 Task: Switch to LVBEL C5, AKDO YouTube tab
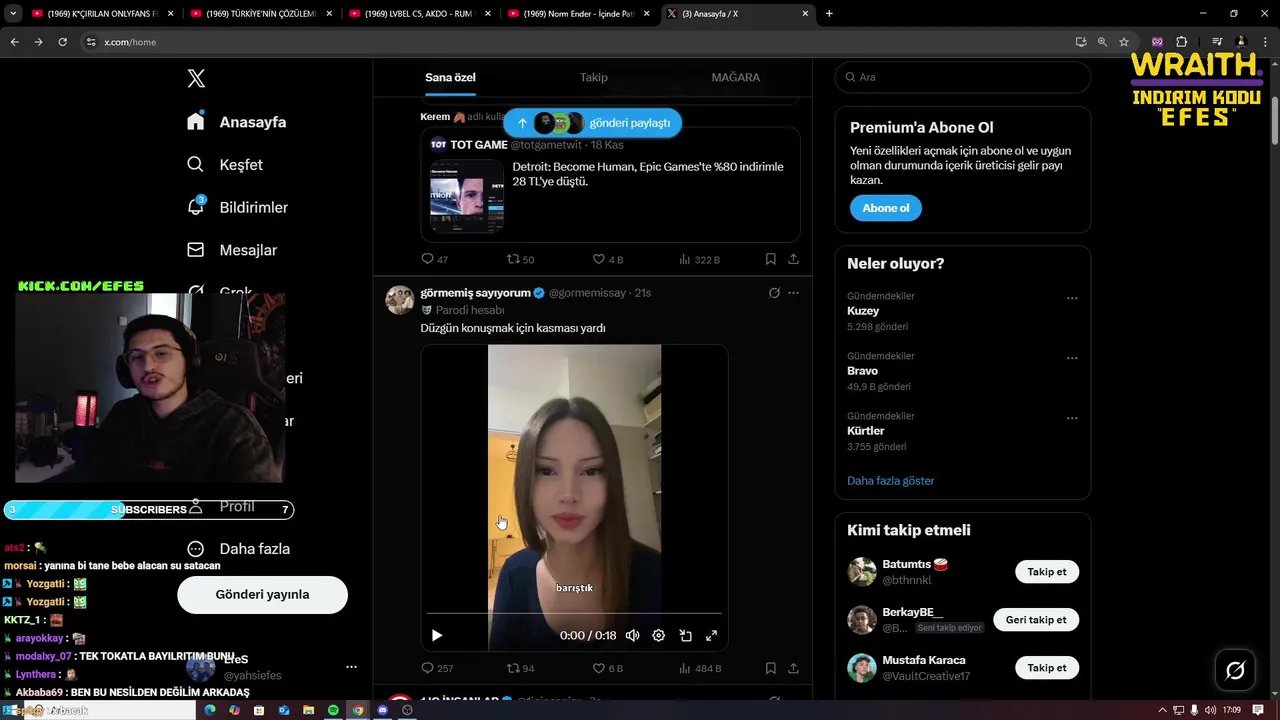coord(419,13)
